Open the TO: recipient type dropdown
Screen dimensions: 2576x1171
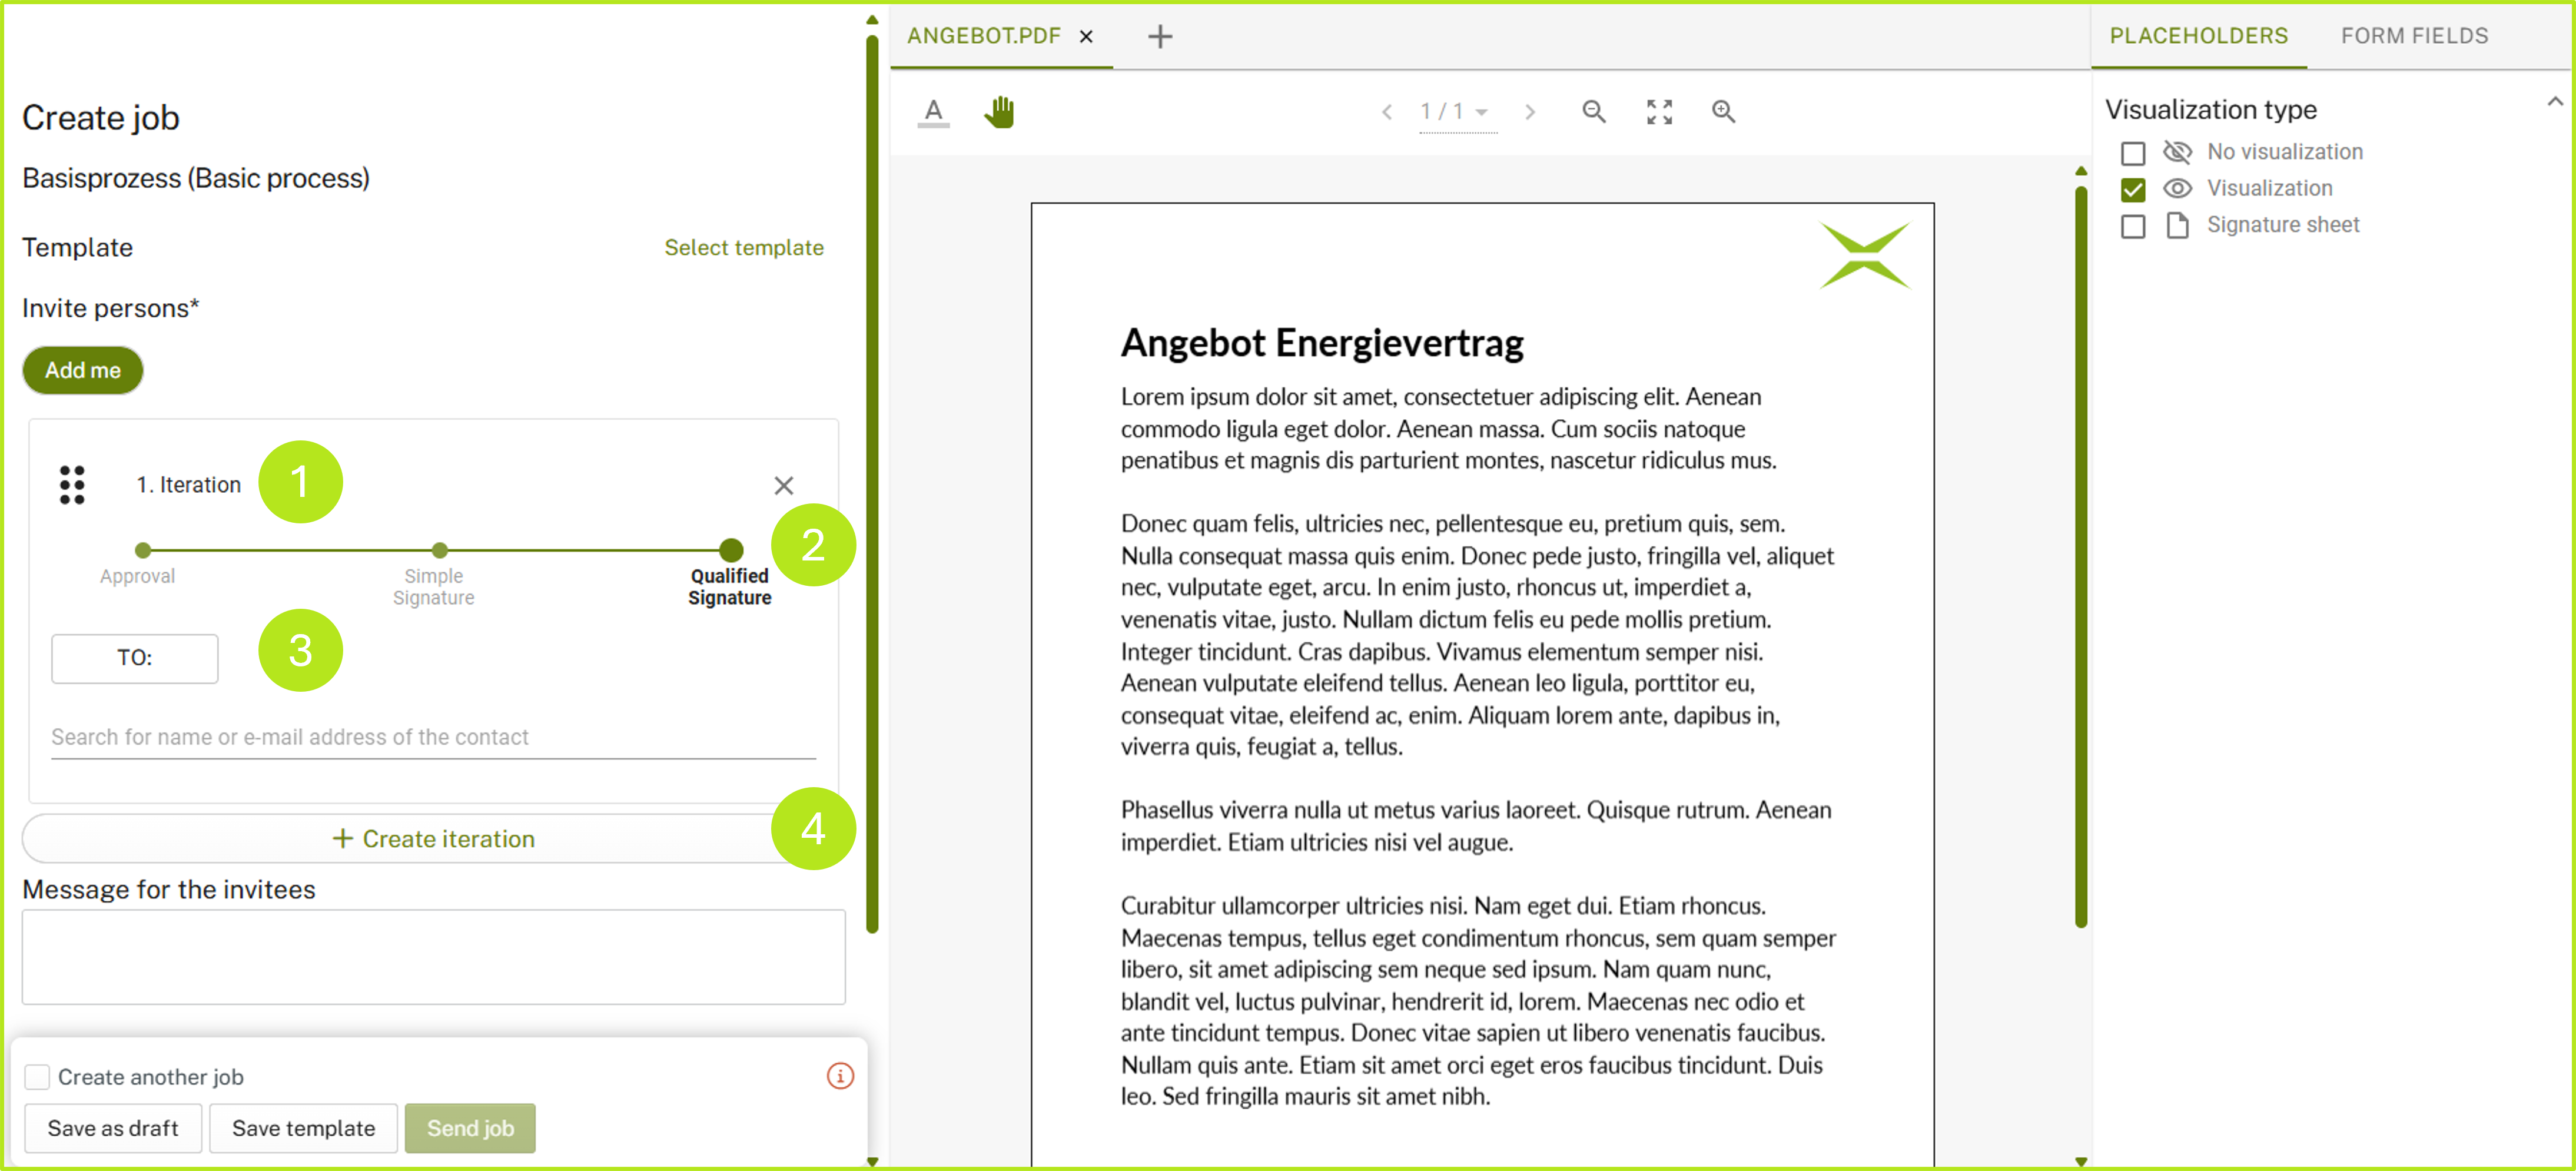point(134,658)
